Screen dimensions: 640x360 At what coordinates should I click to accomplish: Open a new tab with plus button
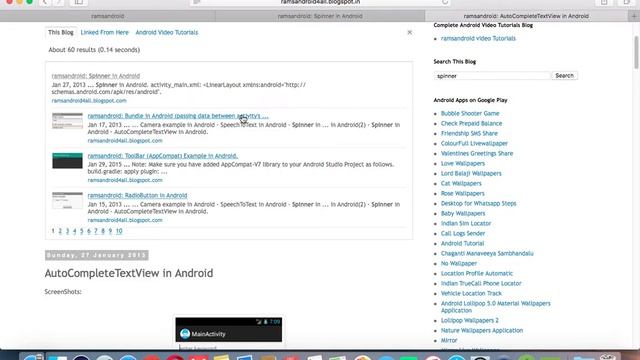(x=634, y=16)
